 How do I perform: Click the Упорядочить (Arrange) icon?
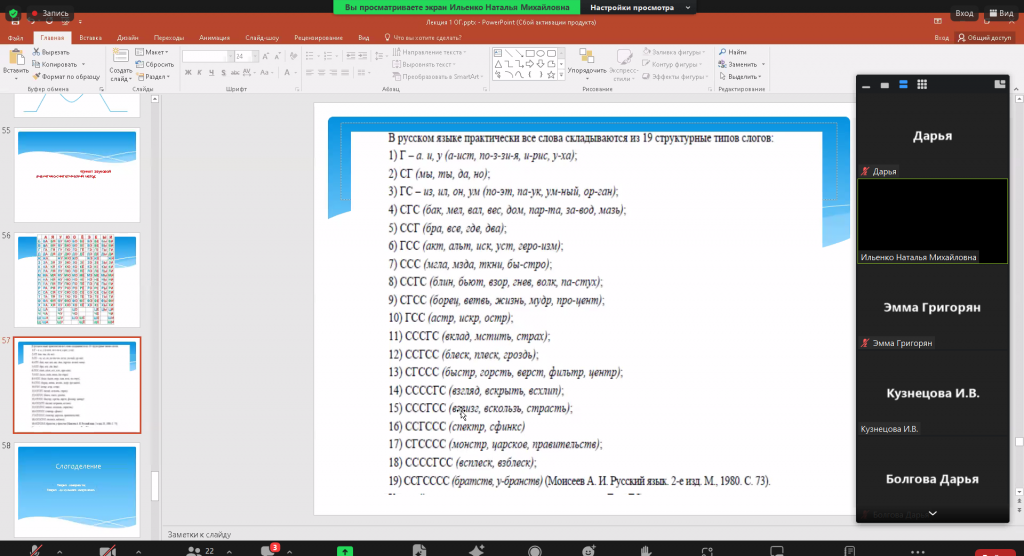click(x=586, y=57)
